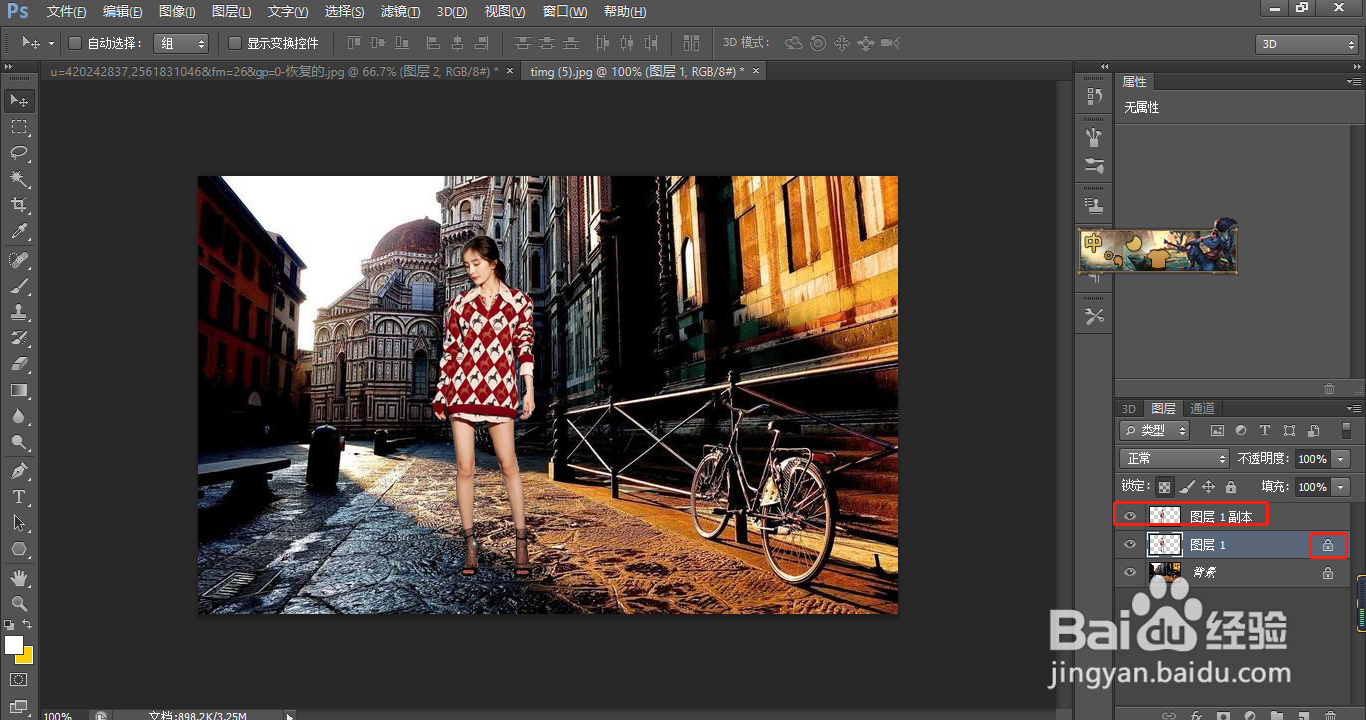
Task: Enable the 自动选择 checkbox
Action: coord(74,43)
